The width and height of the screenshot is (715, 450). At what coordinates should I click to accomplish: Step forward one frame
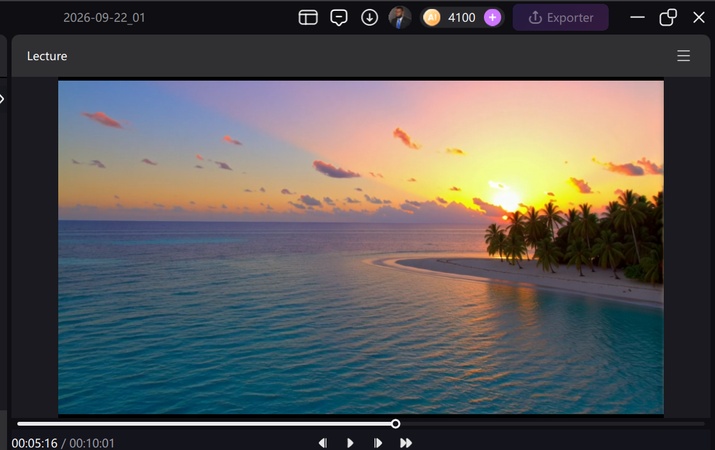(378, 443)
